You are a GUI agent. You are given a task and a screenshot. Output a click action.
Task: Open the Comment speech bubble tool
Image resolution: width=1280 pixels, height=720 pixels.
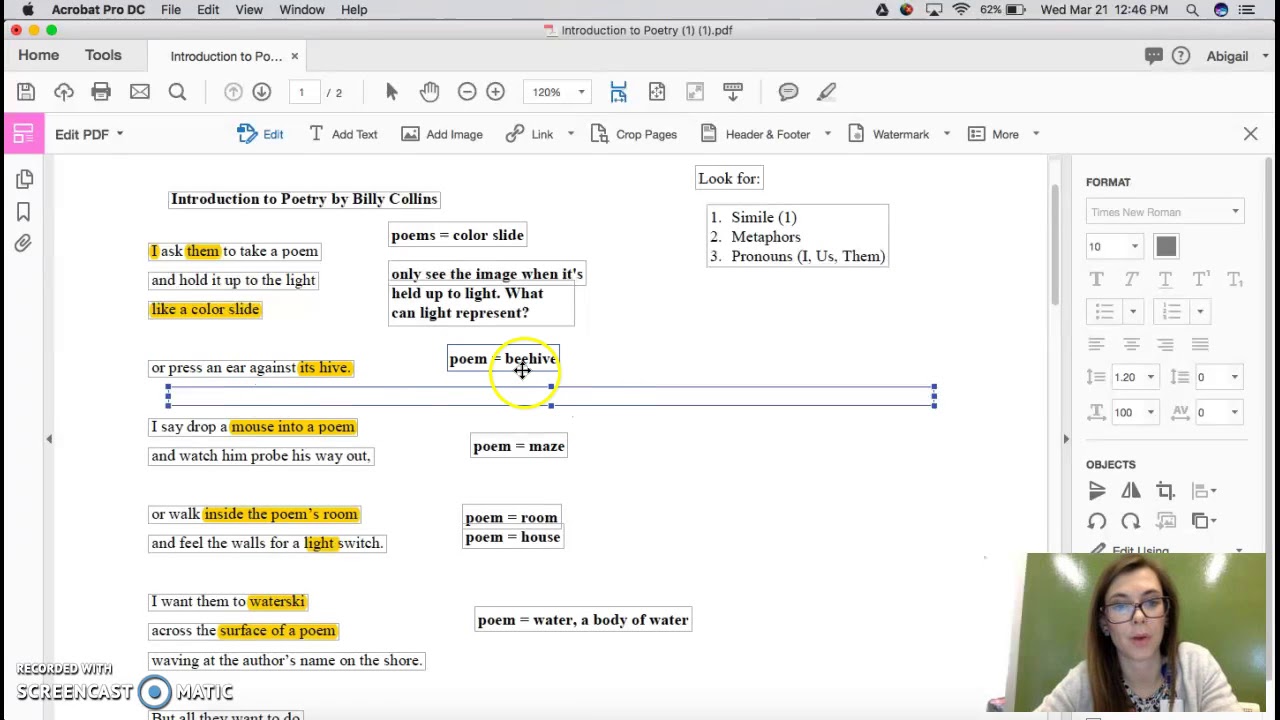coord(788,92)
